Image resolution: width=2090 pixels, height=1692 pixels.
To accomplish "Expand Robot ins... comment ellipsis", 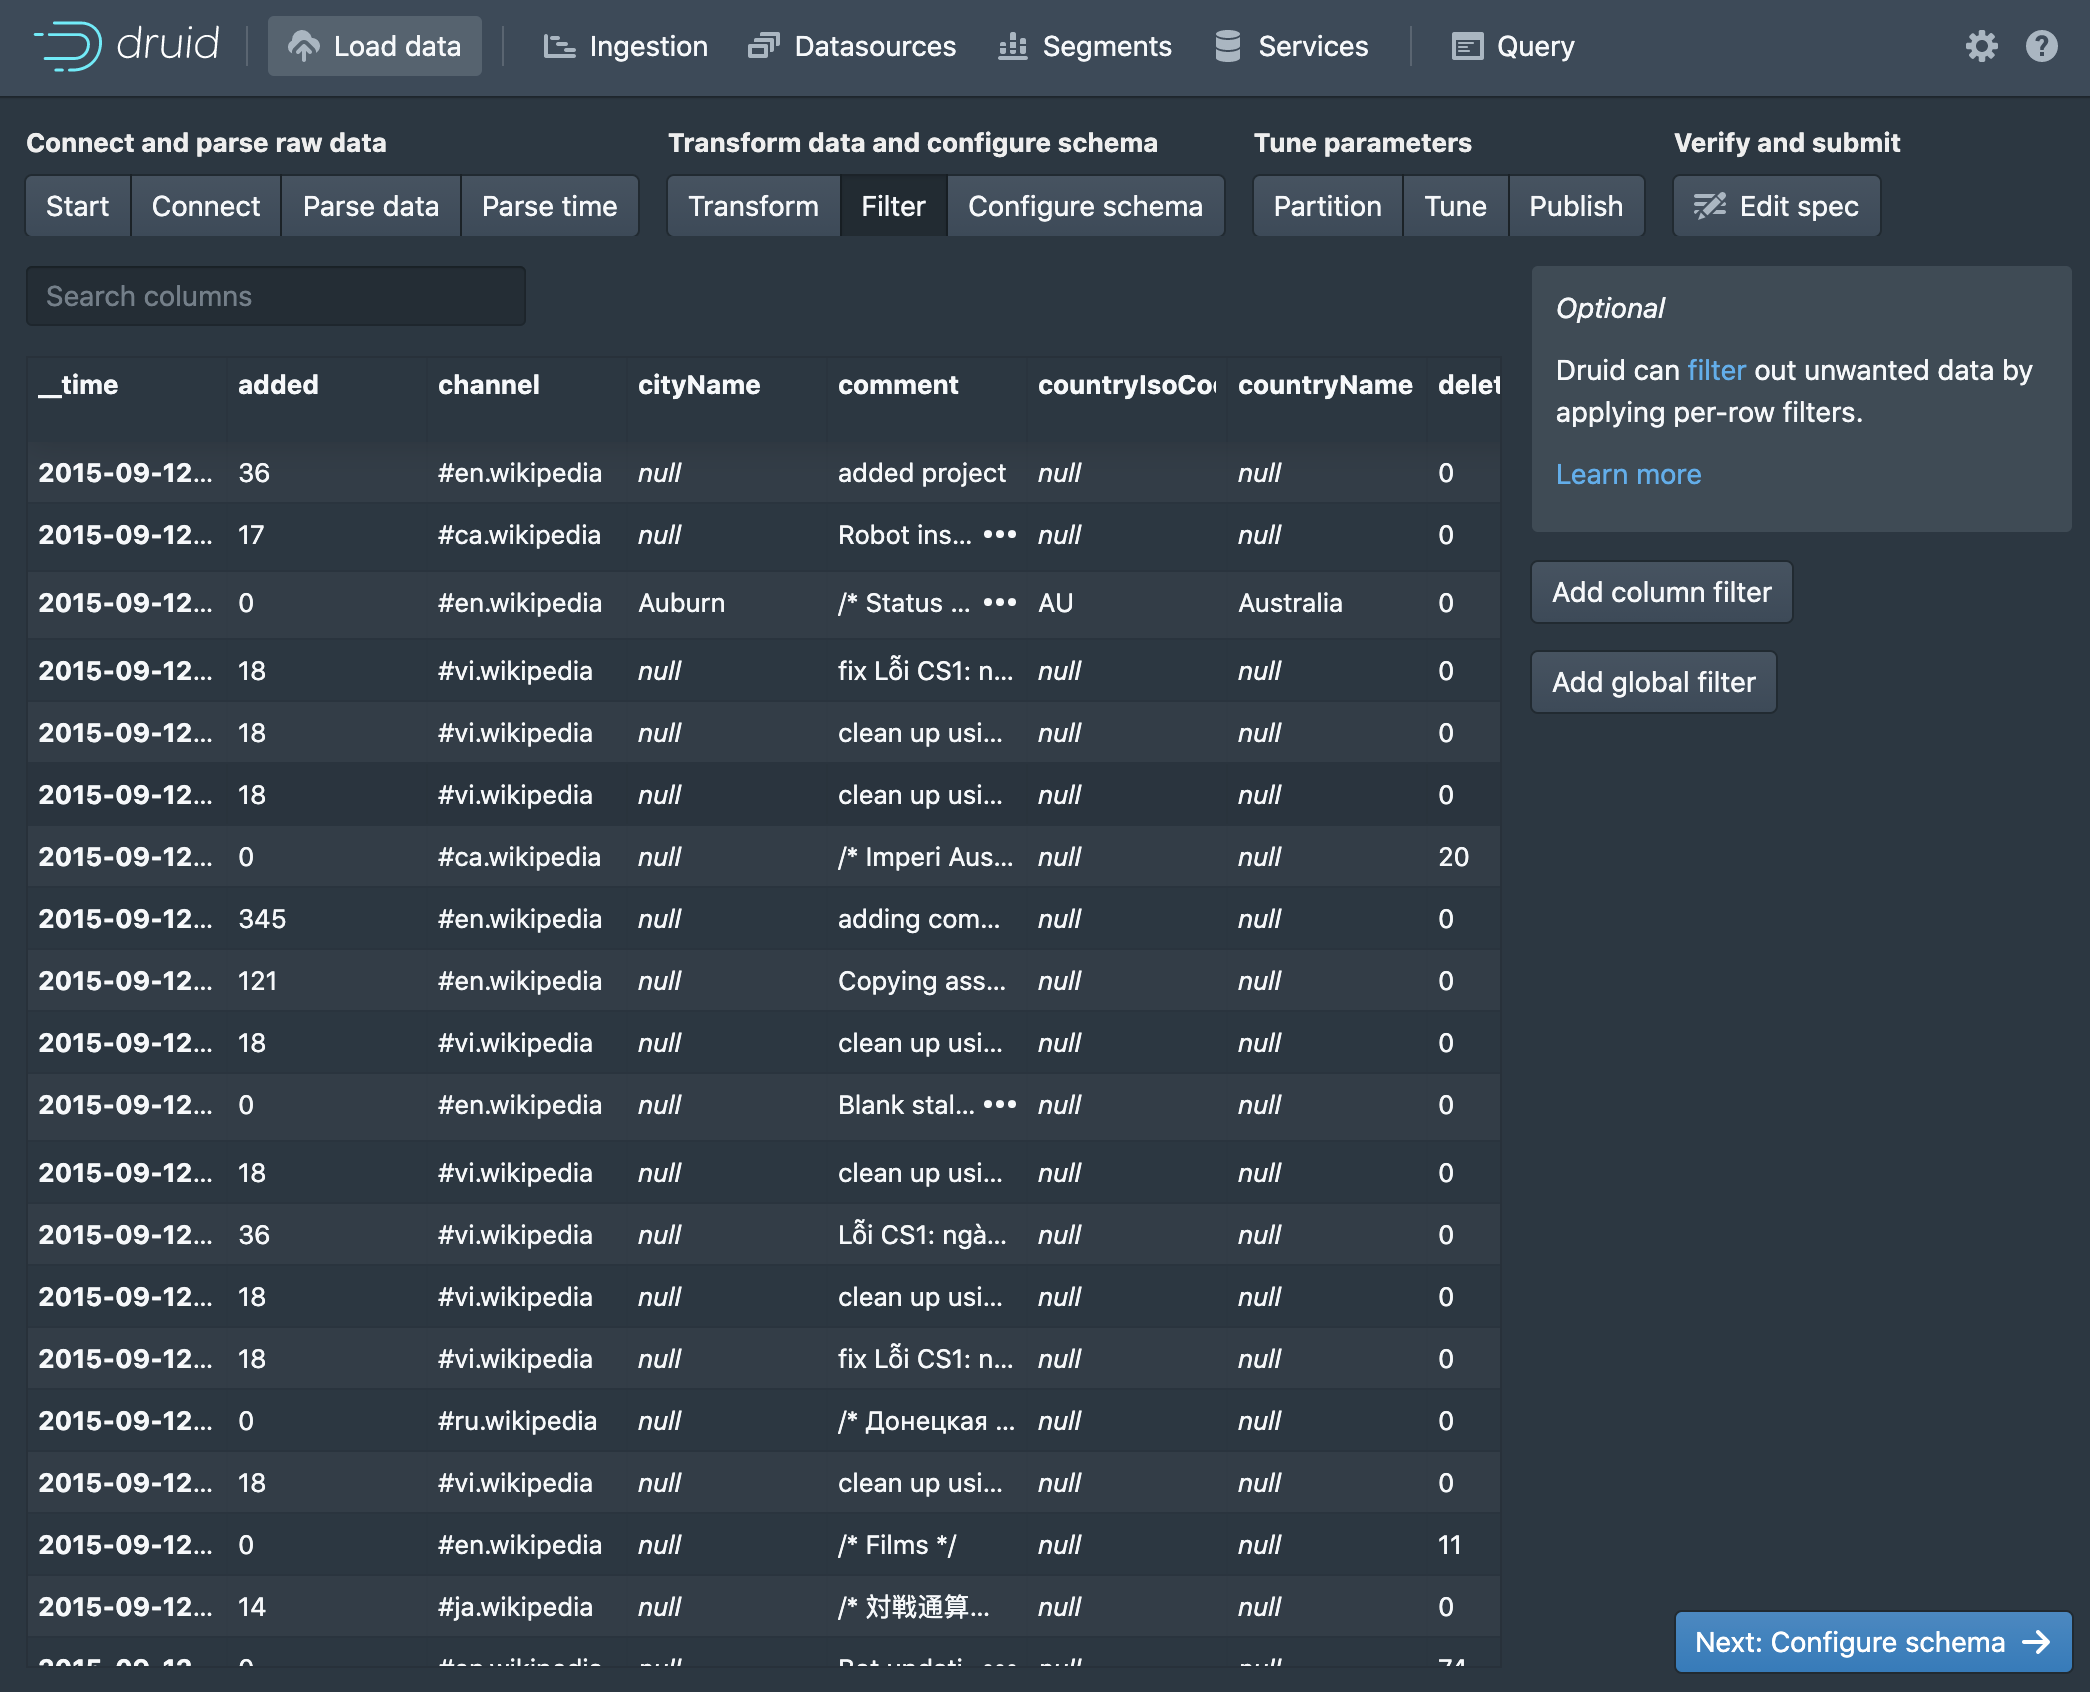I will [999, 535].
